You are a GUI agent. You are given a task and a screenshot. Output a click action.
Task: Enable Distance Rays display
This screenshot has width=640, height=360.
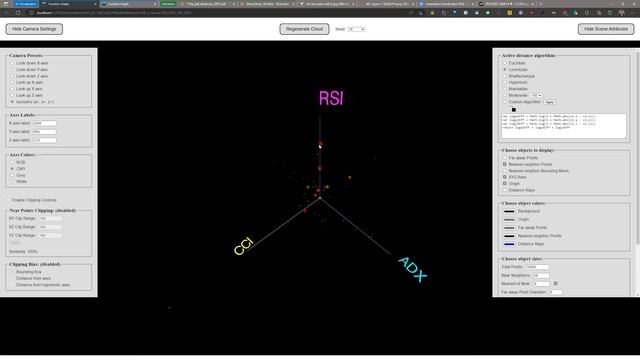coord(505,190)
